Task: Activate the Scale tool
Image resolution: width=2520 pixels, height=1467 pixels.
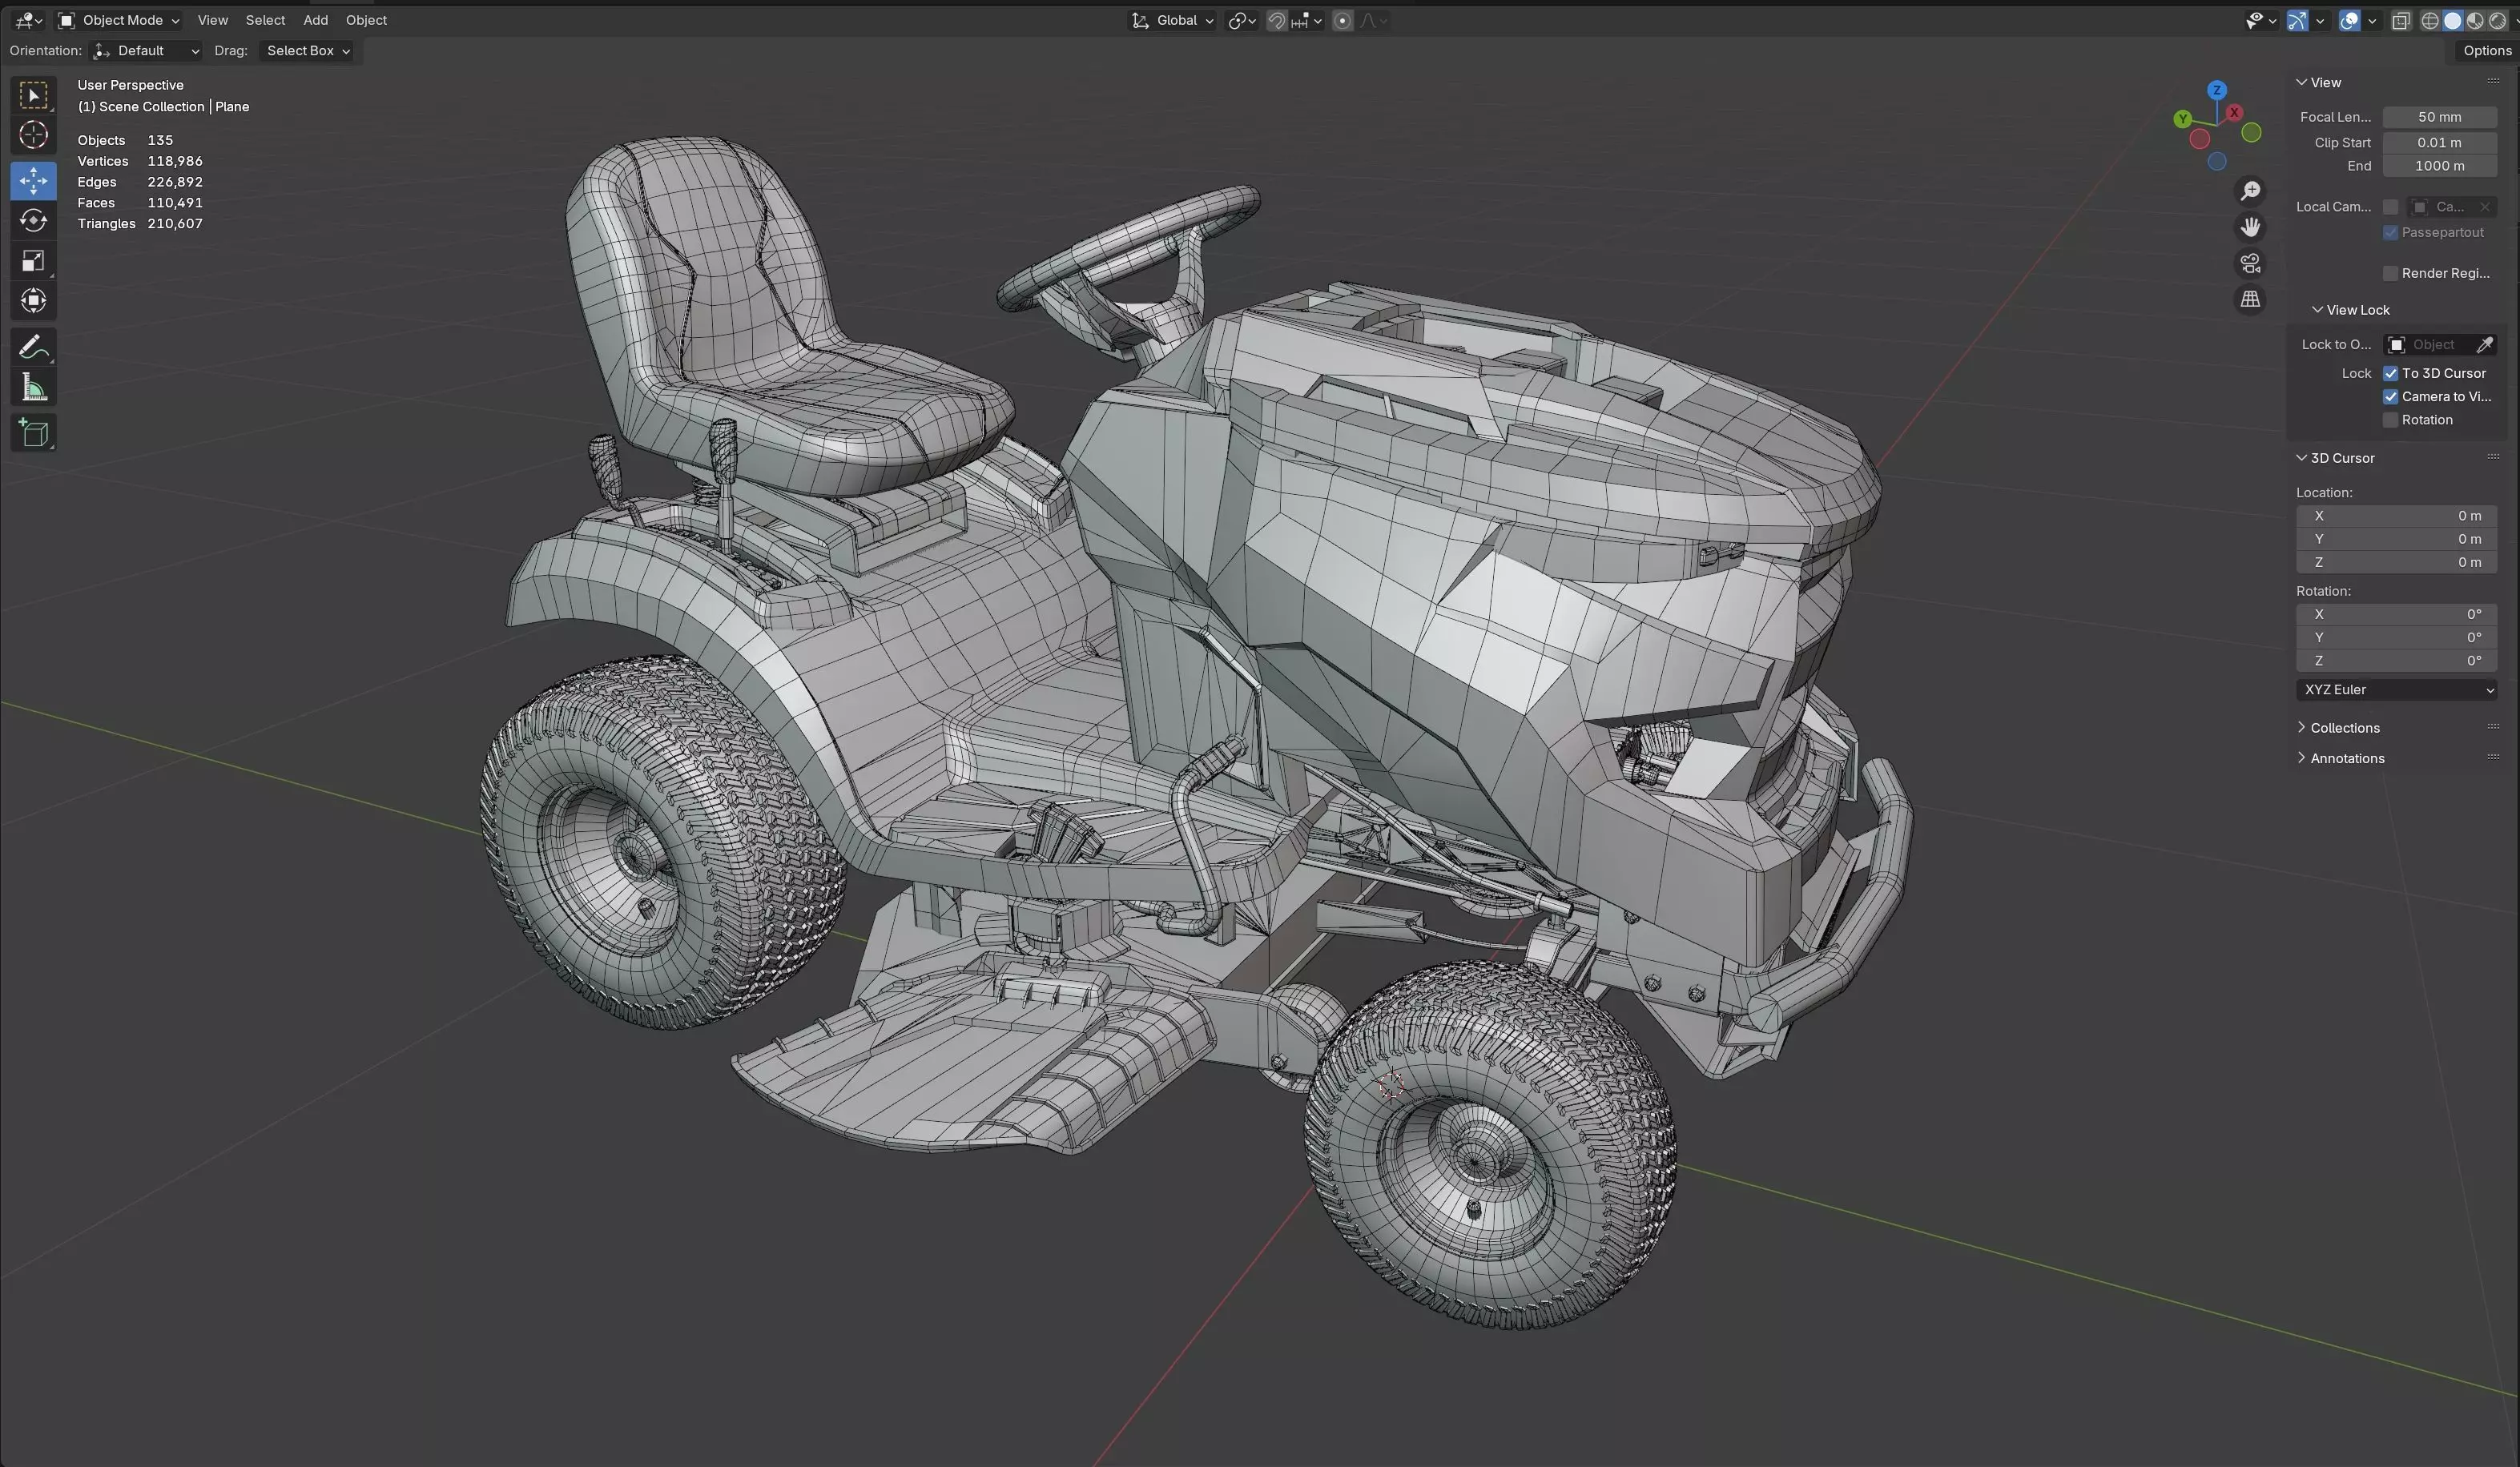Action: pyautogui.click(x=33, y=260)
